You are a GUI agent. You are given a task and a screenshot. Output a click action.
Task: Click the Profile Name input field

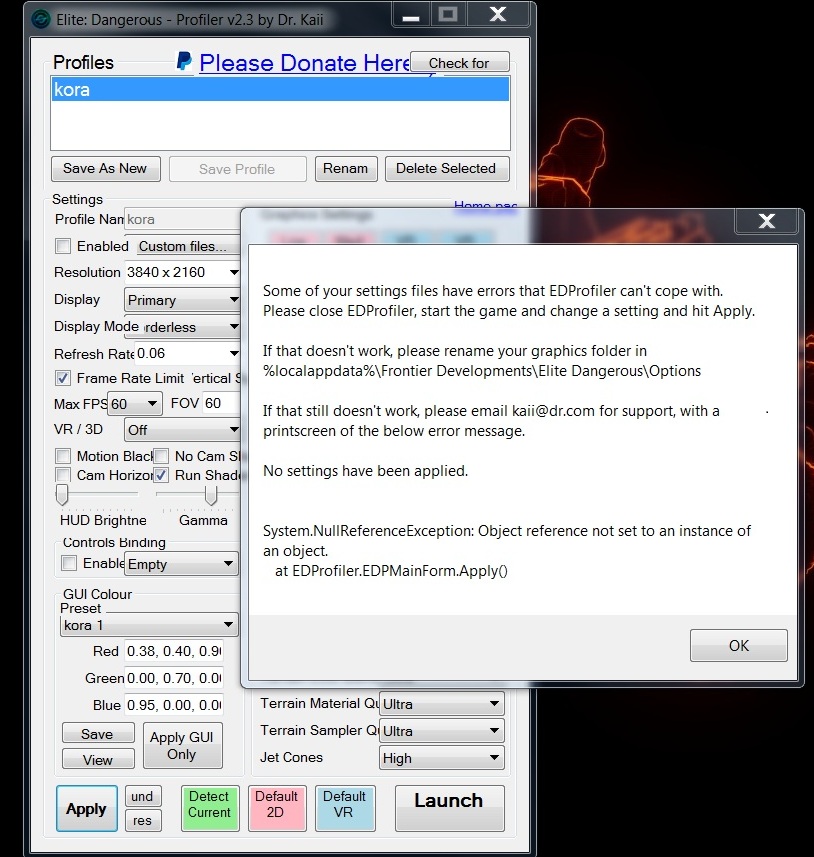click(183, 219)
